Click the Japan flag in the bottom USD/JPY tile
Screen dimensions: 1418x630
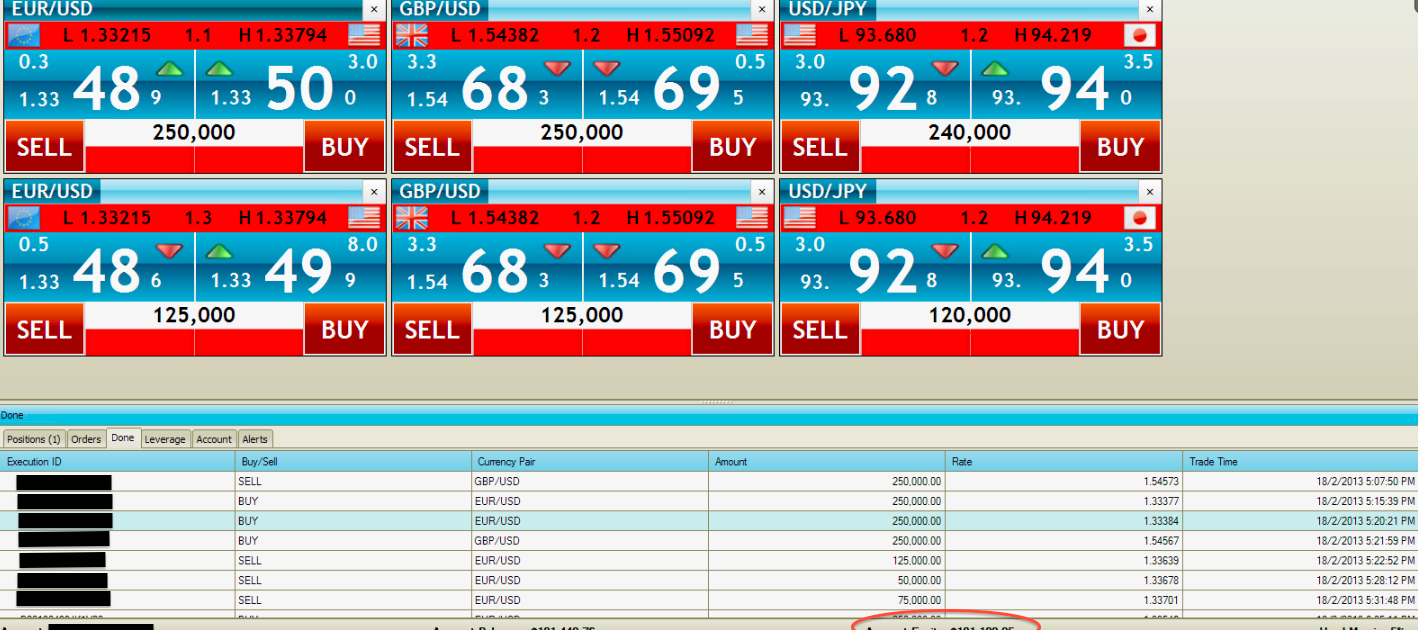[1140, 218]
